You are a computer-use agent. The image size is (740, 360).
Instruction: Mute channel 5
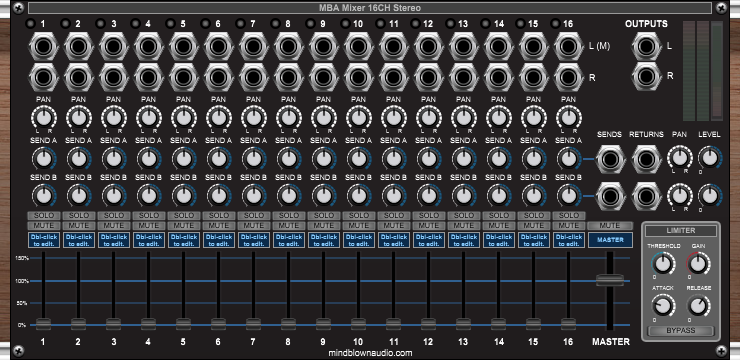click(x=184, y=226)
